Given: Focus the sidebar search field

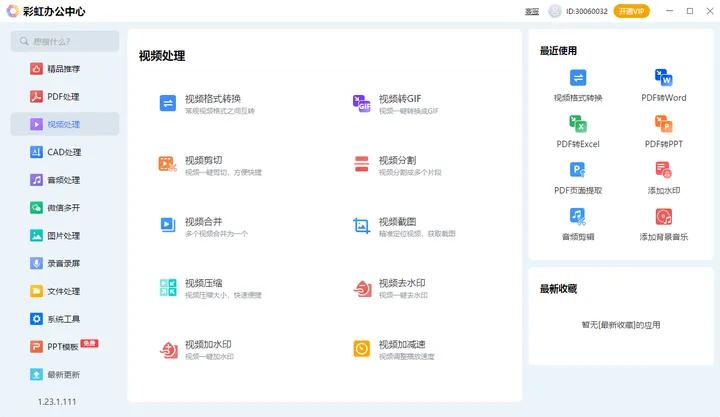Looking at the screenshot, I should [x=65, y=41].
